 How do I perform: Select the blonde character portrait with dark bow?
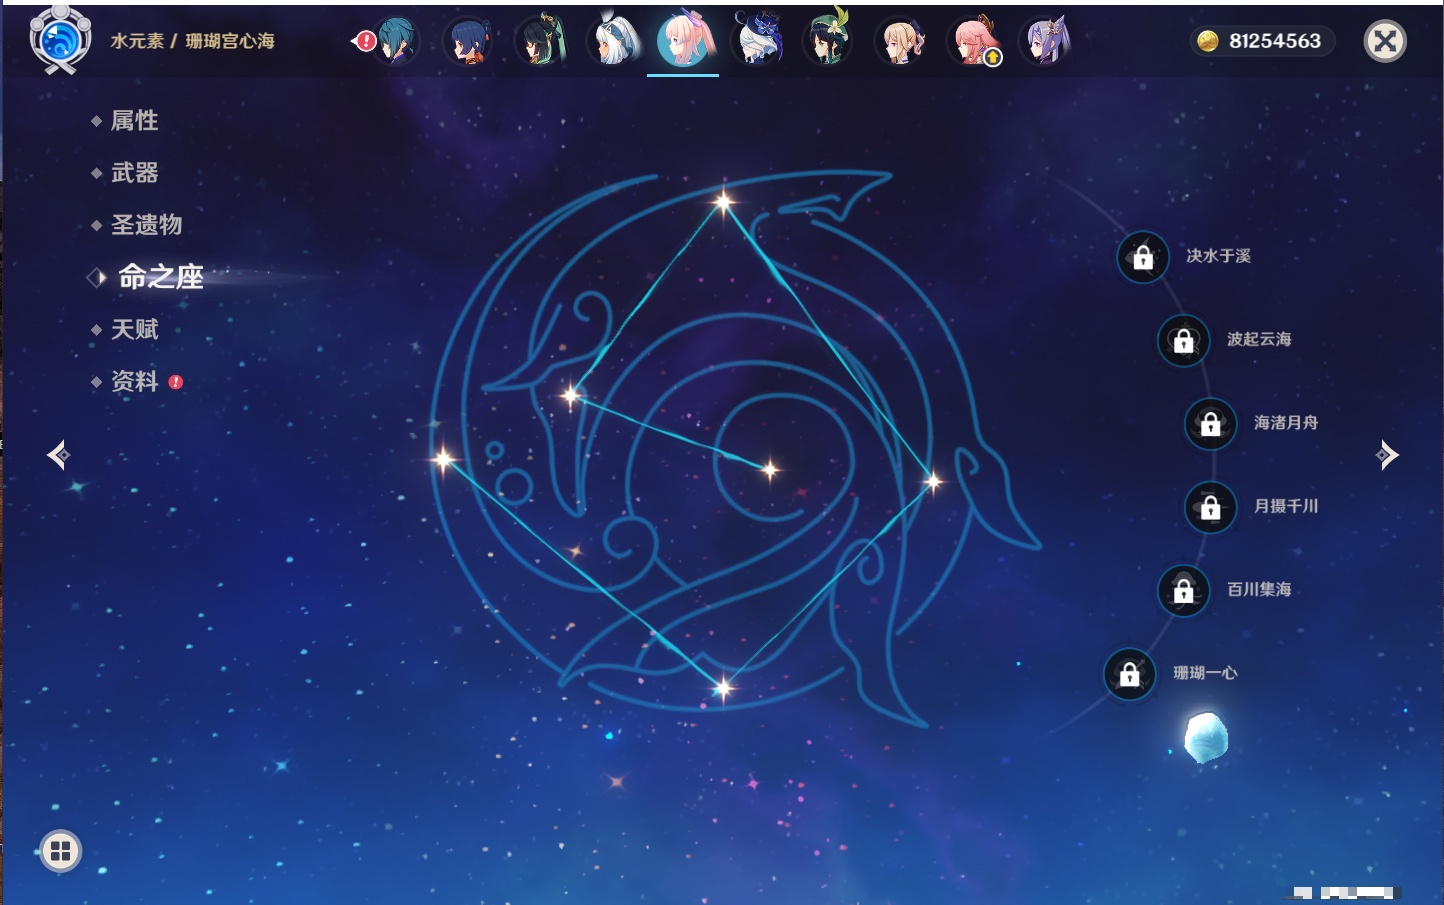tap(900, 41)
